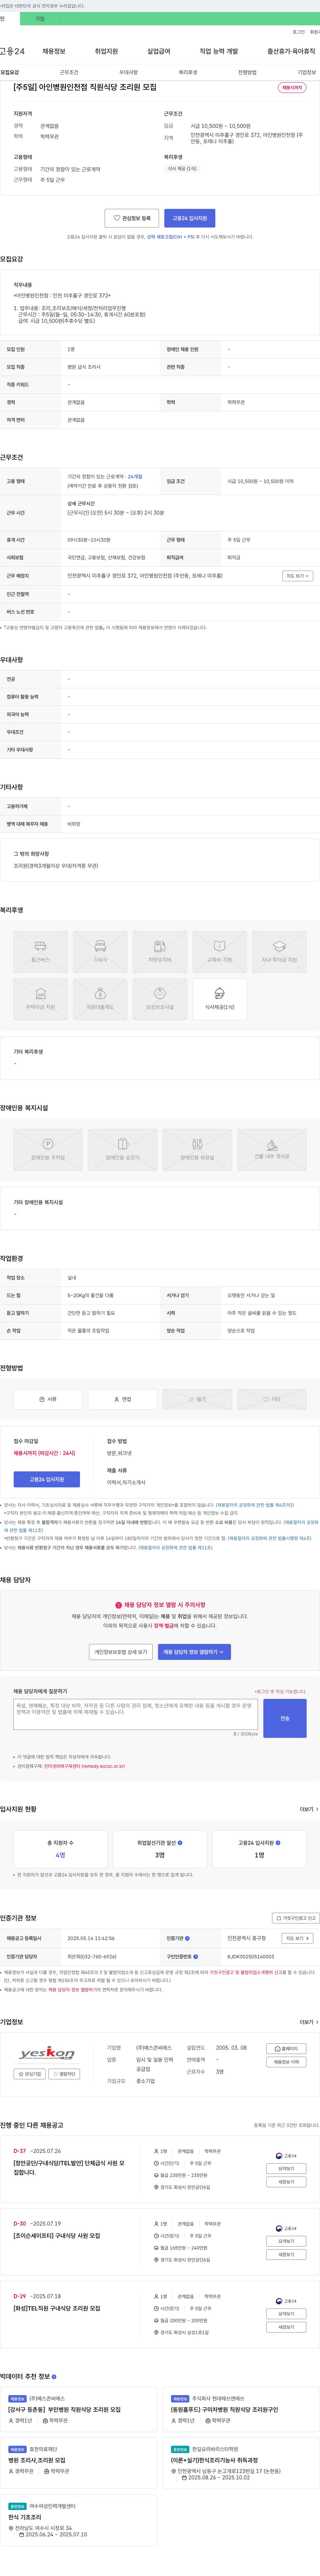
Task: Open the 실업급여 menu
Action: pyautogui.click(x=159, y=51)
